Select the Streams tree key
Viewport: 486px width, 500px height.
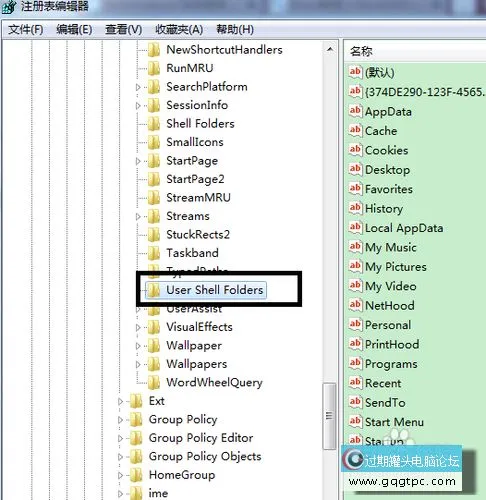188,216
